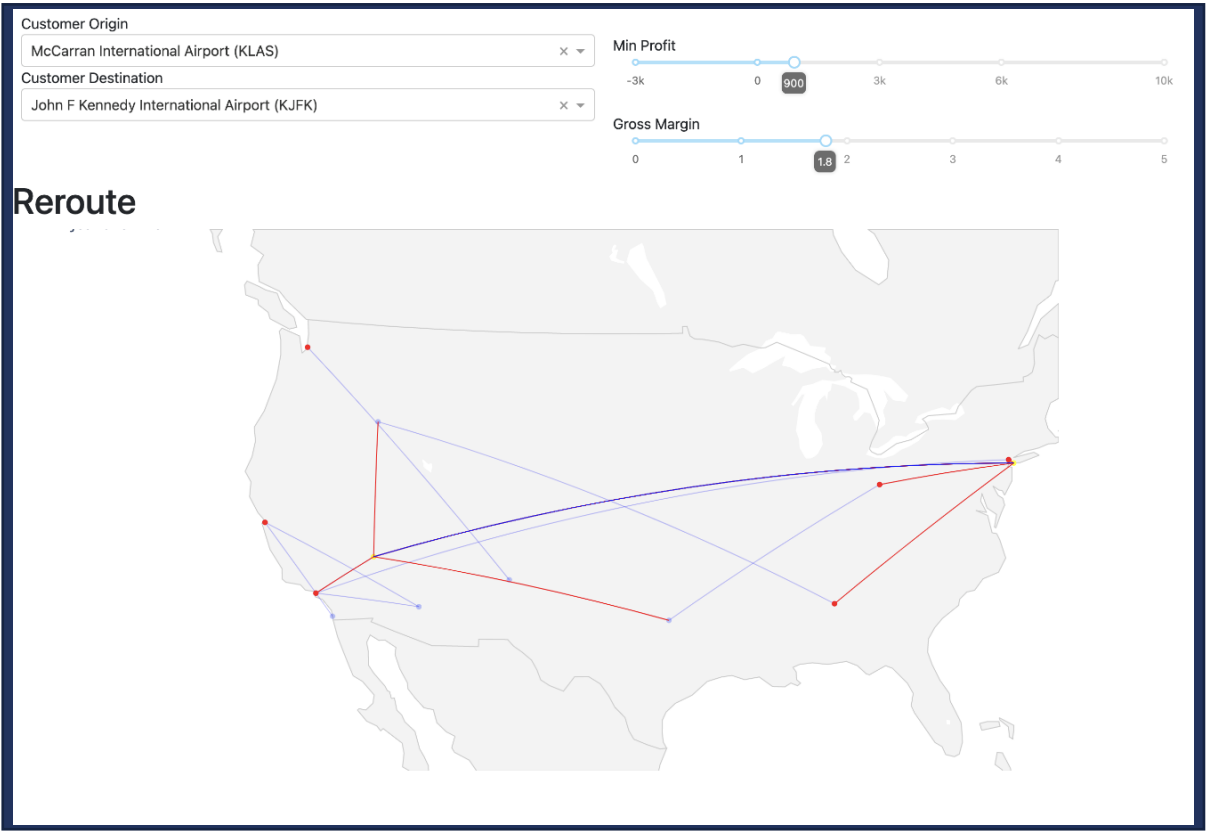The height and width of the screenshot is (834, 1208).
Task: Set Gross Margin to the 3 mark
Action: click(x=952, y=141)
